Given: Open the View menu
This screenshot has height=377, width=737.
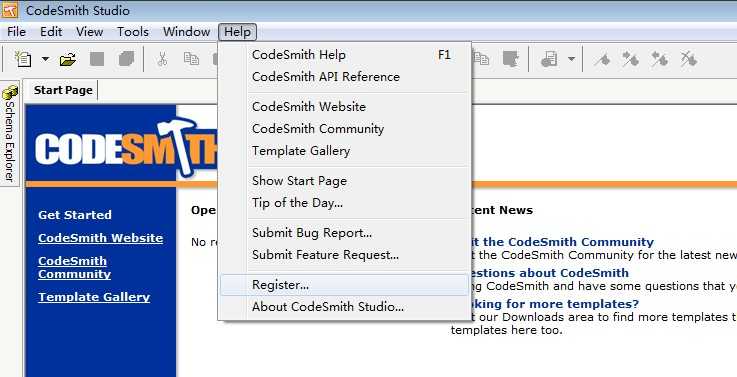Looking at the screenshot, I should [x=89, y=32].
